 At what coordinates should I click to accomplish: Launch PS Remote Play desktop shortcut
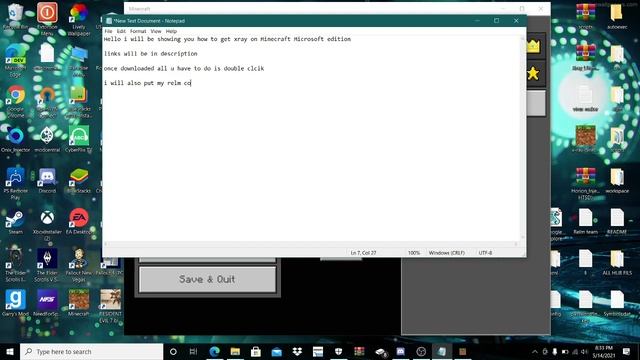(16, 183)
